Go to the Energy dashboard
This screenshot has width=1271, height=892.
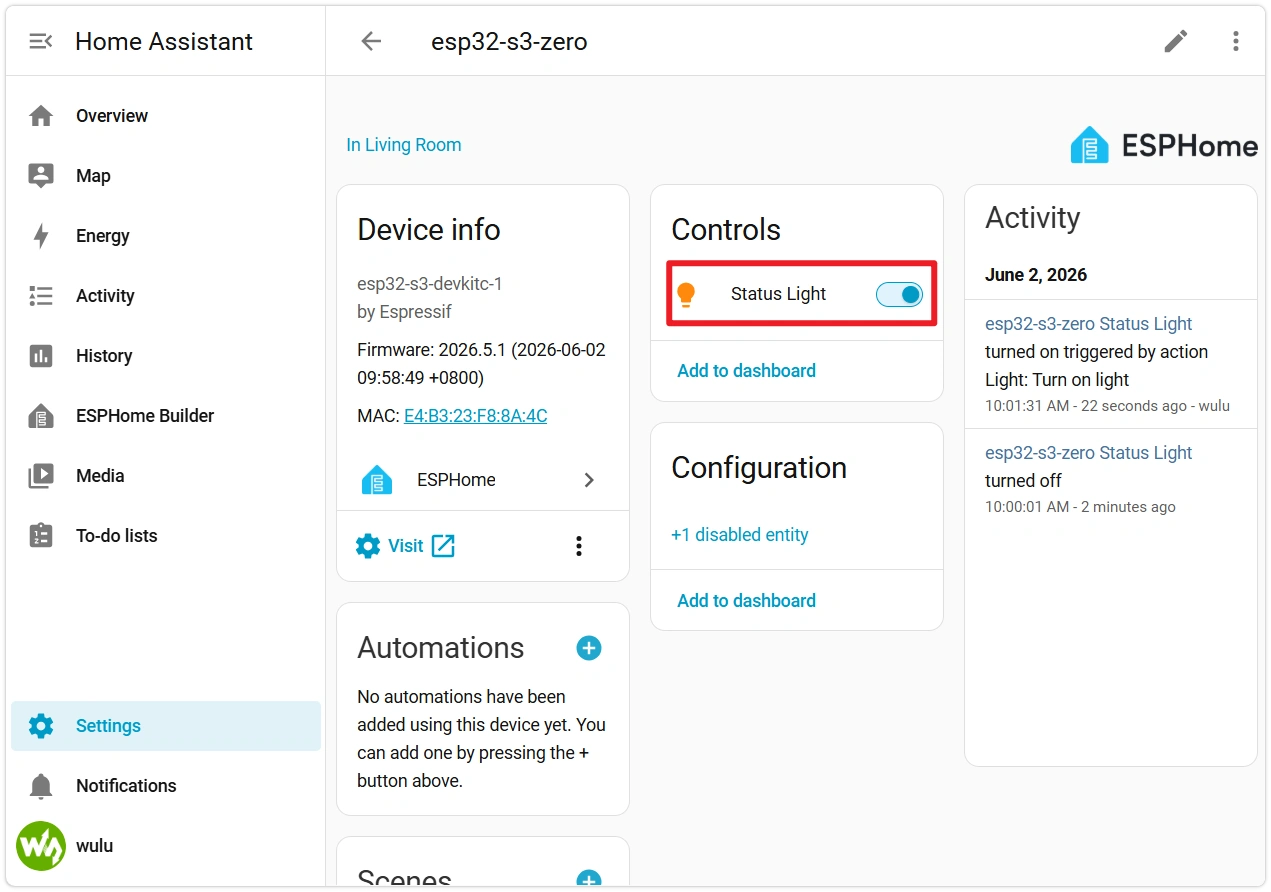pos(166,236)
